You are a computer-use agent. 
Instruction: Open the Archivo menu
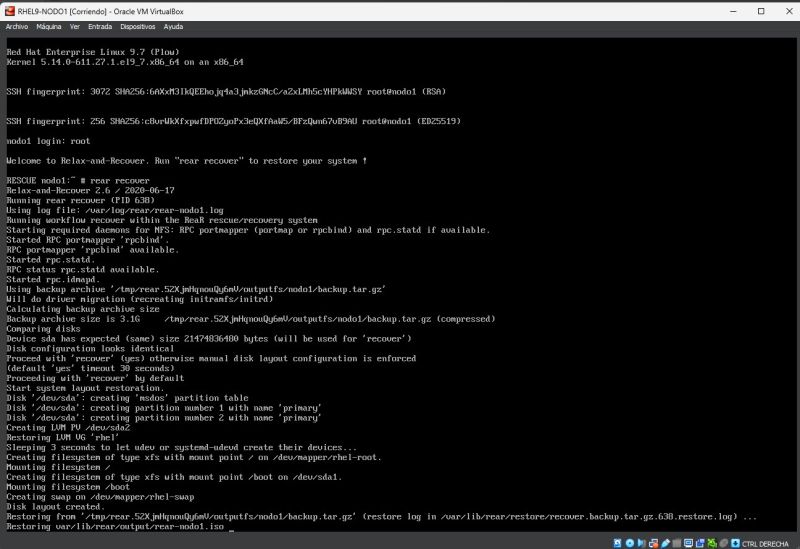(17, 27)
